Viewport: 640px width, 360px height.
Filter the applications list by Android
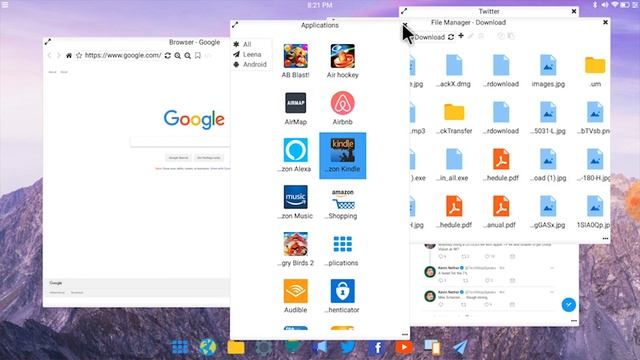[x=250, y=64]
